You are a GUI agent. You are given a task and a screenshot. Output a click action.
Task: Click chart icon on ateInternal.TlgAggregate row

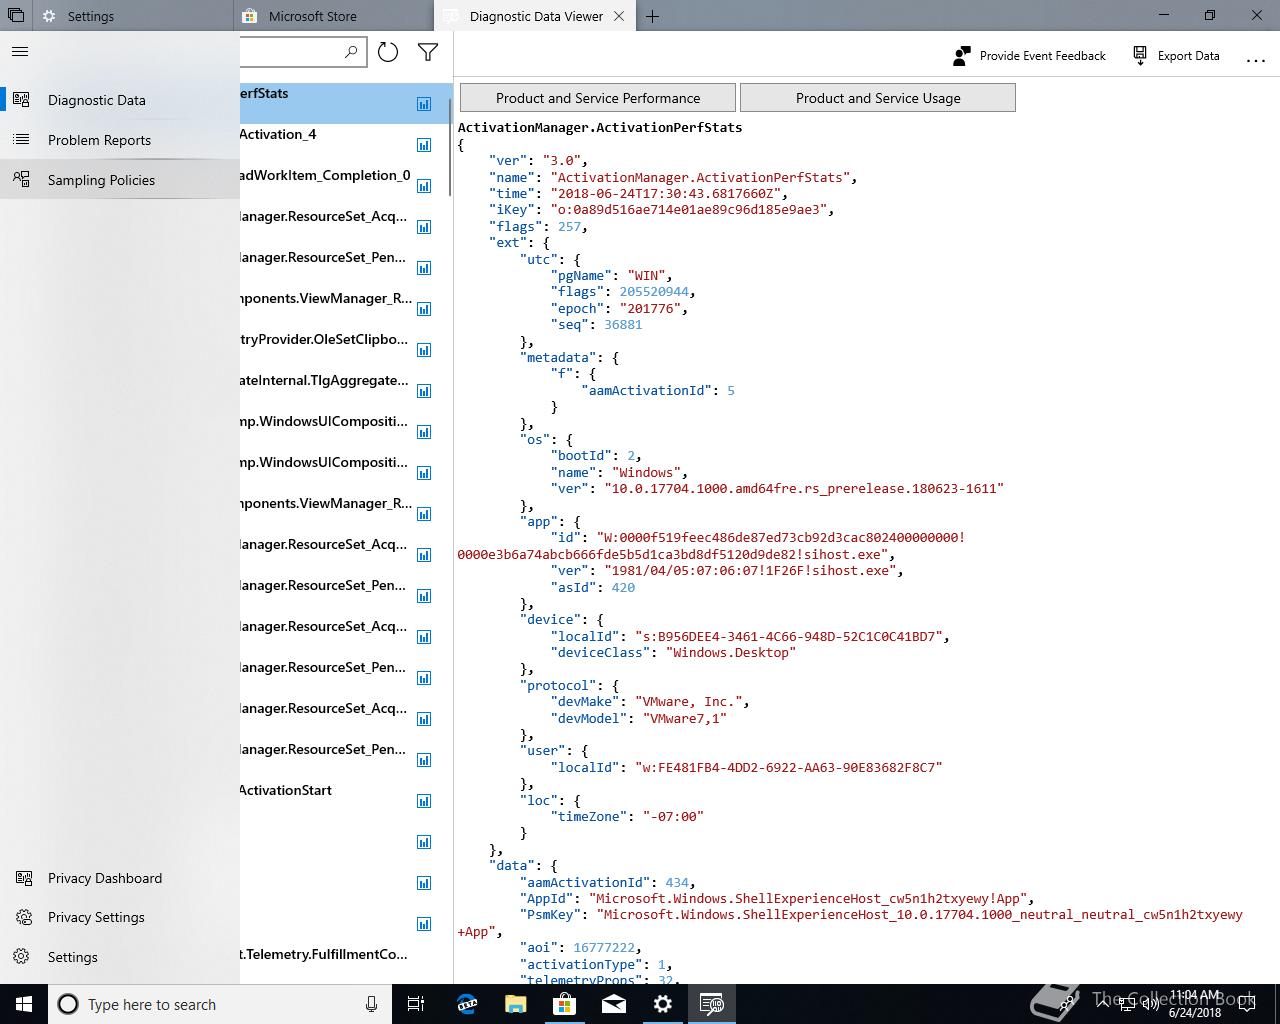424,391
